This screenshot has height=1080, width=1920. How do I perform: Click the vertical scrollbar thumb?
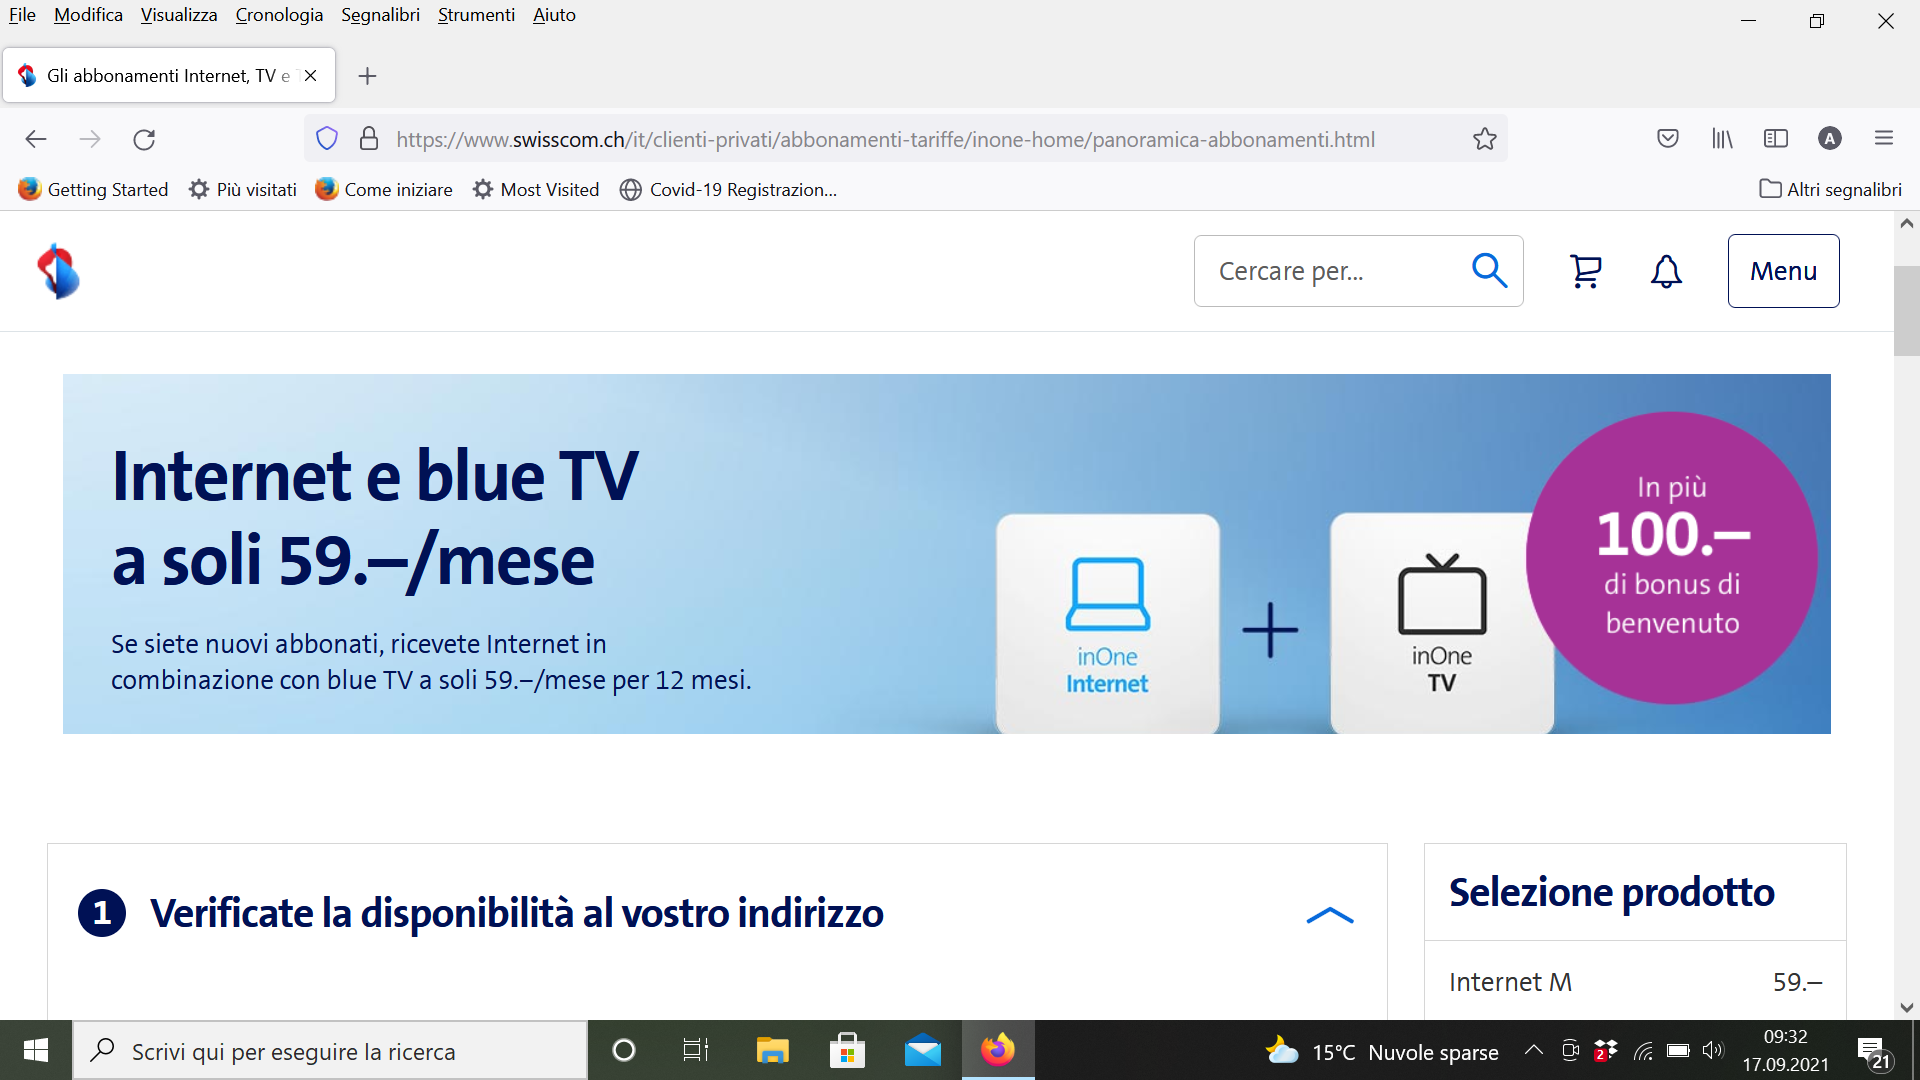1906,311
